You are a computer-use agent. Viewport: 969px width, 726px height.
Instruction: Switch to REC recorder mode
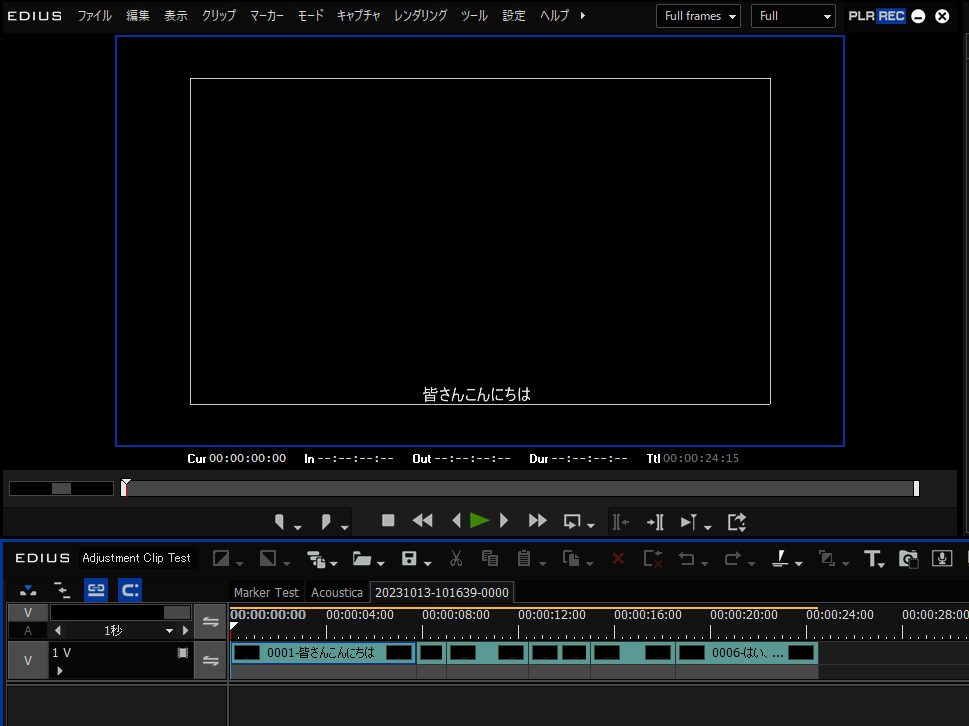[891, 16]
